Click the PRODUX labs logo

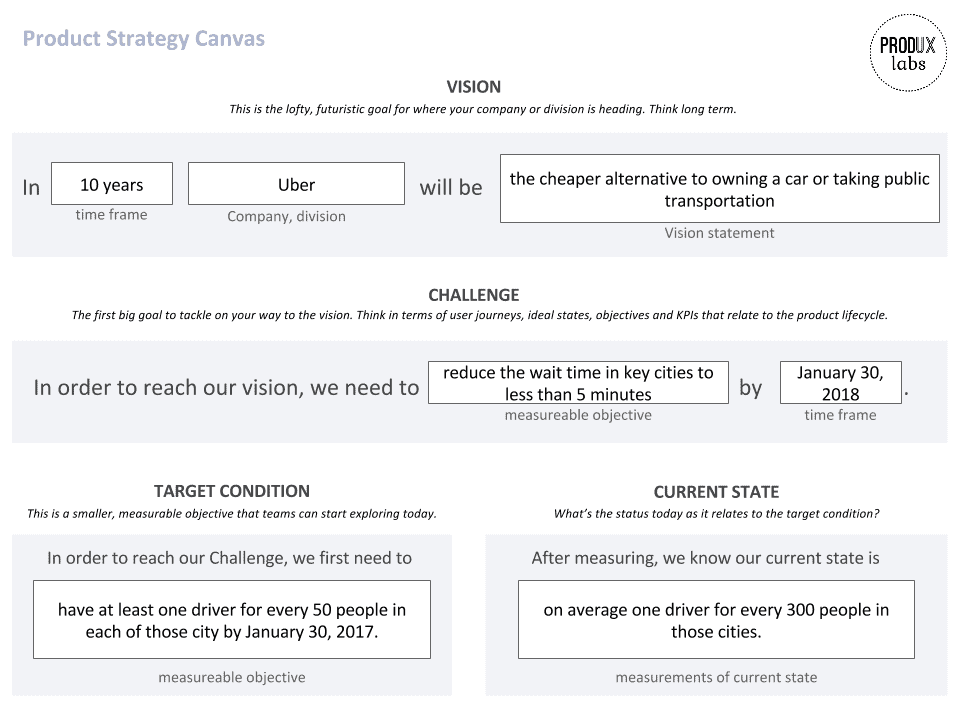(x=908, y=53)
